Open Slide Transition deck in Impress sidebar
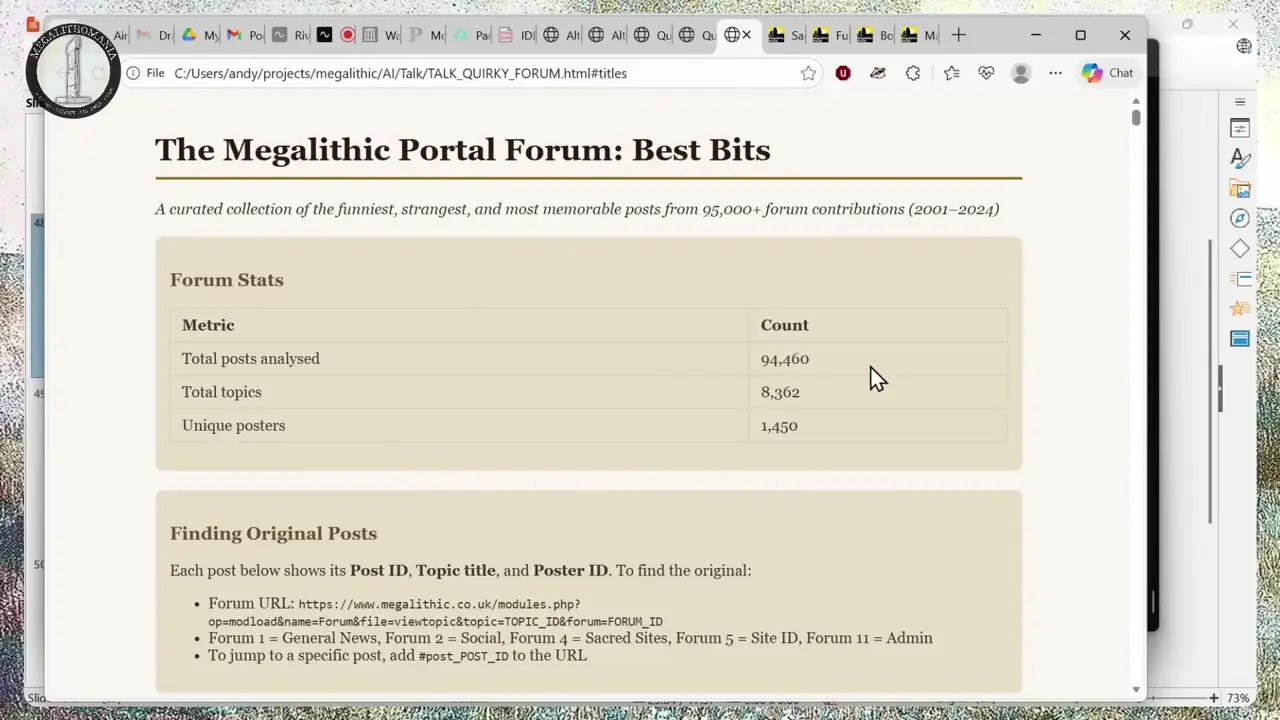 click(x=1240, y=278)
